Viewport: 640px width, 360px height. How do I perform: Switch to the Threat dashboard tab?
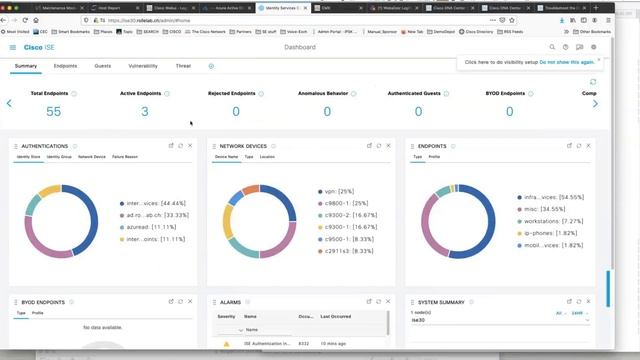click(183, 66)
